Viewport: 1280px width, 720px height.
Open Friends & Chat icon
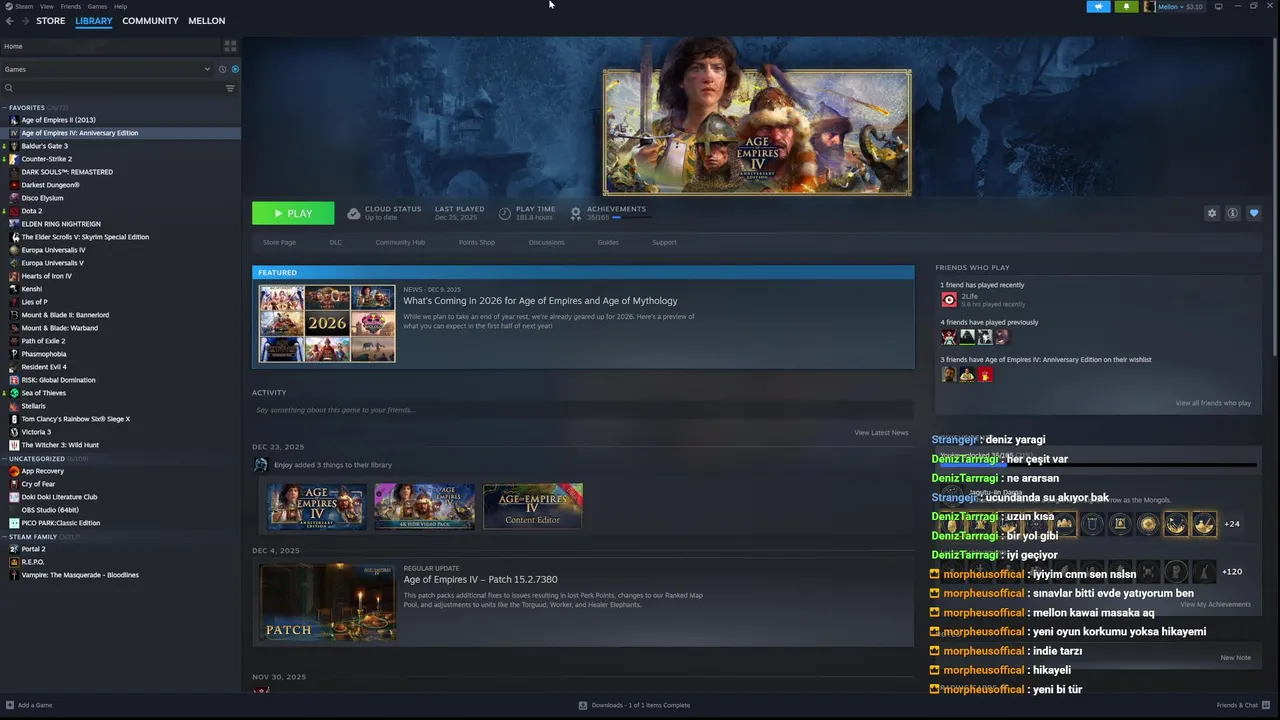(x=1266, y=705)
